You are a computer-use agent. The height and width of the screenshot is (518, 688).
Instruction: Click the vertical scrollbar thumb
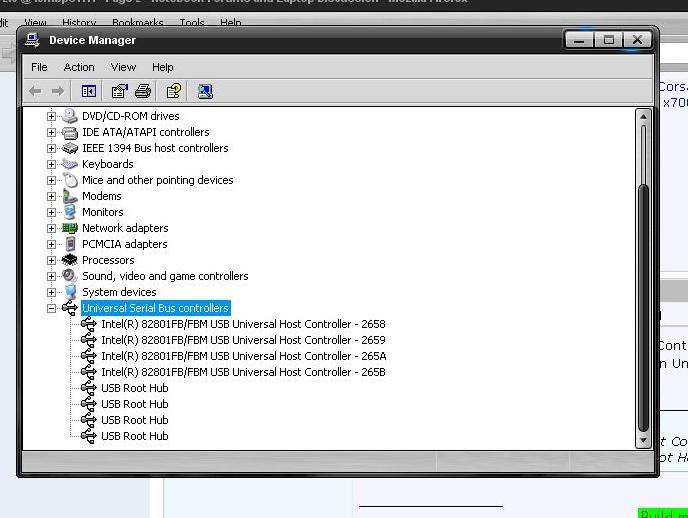(643, 307)
